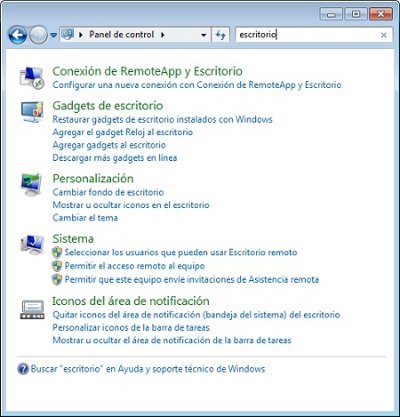The image size is (400, 417).
Task: Click shield icon beside Asistencia remota link
Action: (x=57, y=279)
